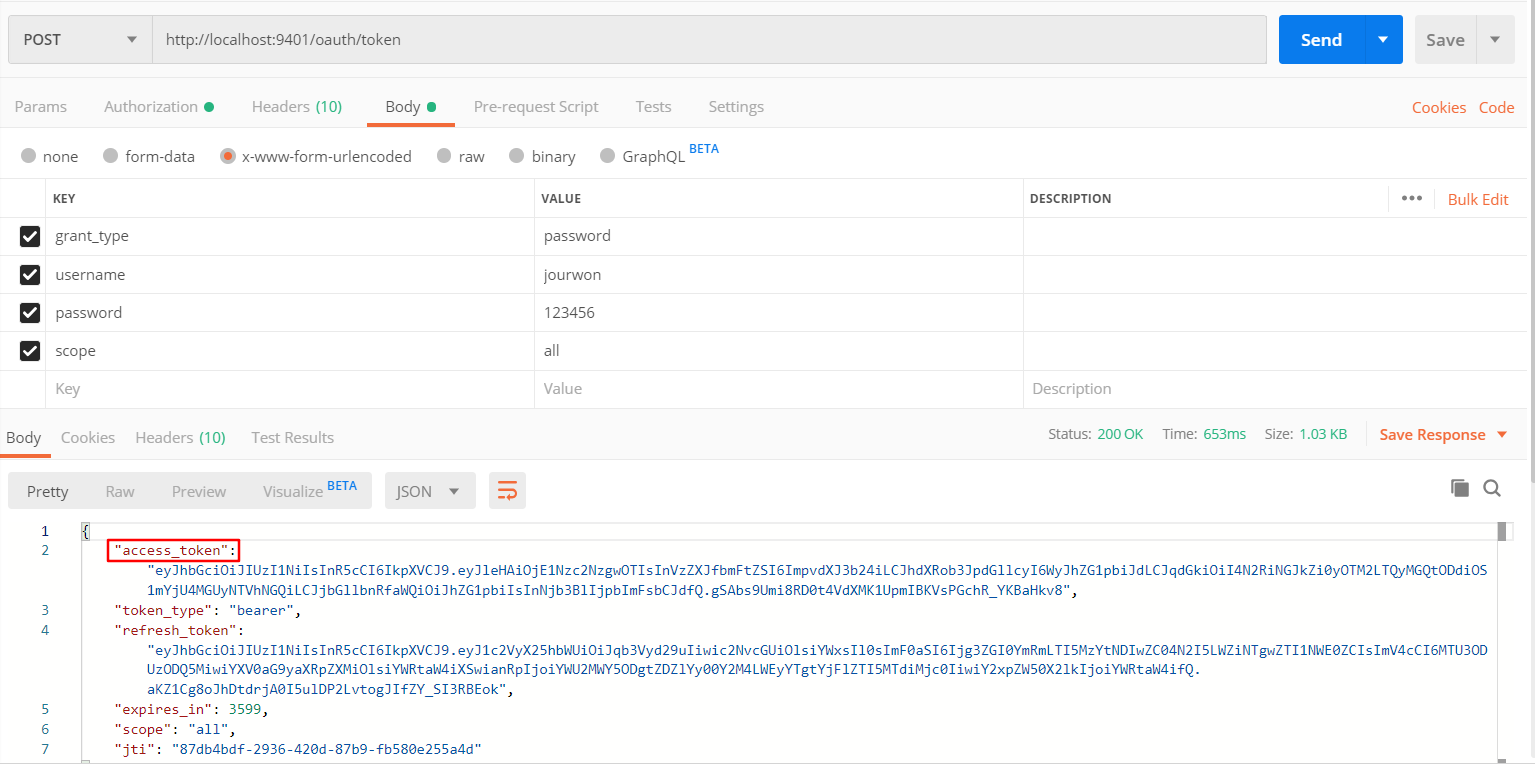Open search in response results
Screen dimensions: 1535x764
click(1492, 488)
